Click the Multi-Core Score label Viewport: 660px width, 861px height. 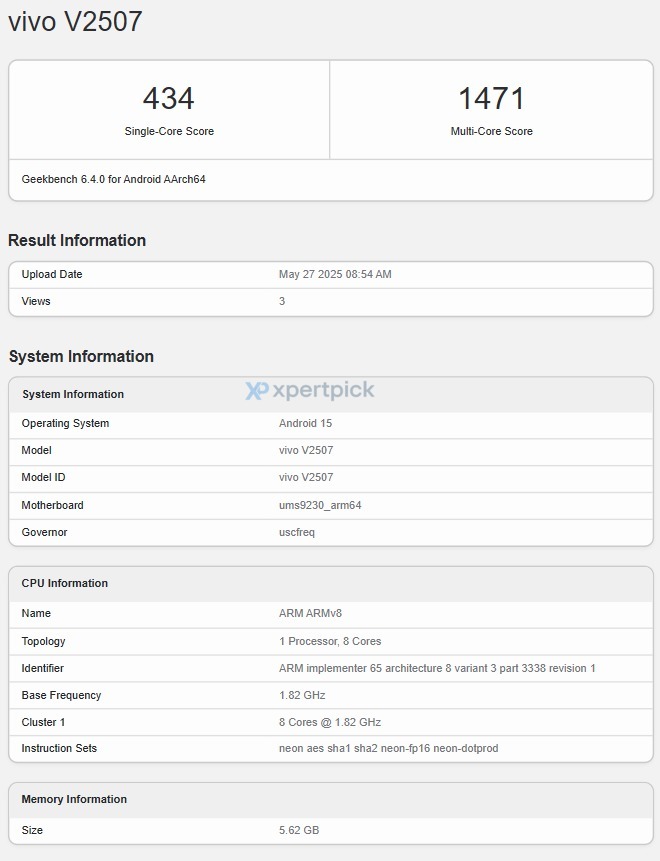[x=491, y=131]
